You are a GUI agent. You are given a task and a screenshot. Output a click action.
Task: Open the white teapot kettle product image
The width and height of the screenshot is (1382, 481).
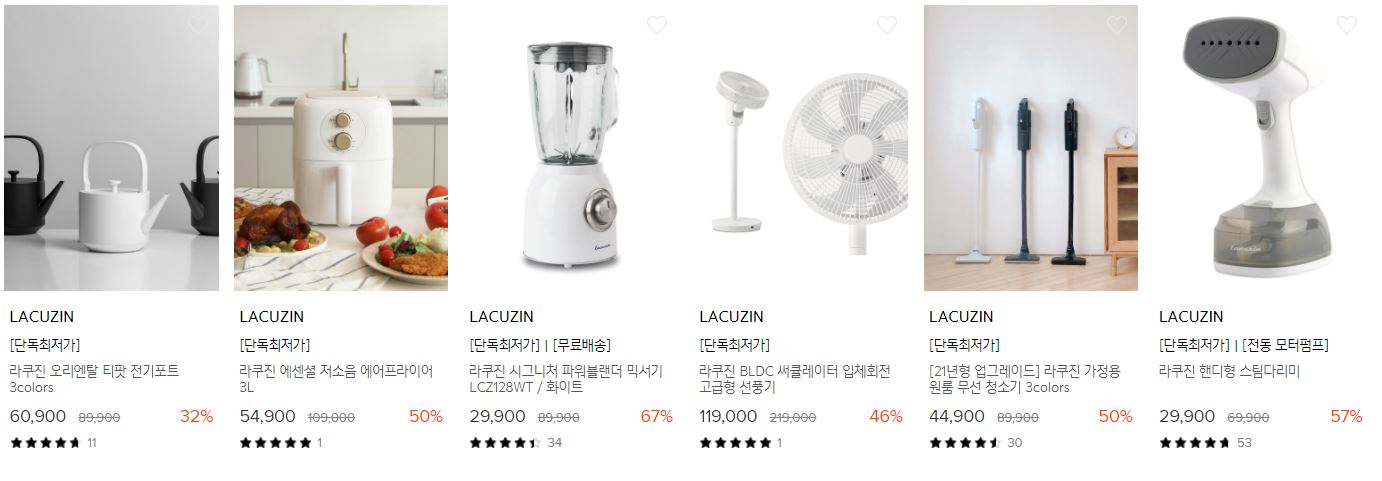point(111,148)
